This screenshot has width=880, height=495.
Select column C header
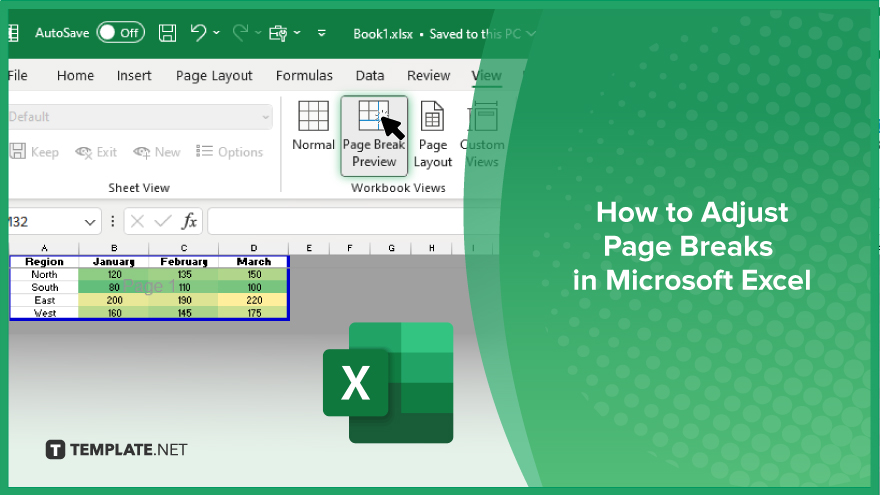(184, 248)
